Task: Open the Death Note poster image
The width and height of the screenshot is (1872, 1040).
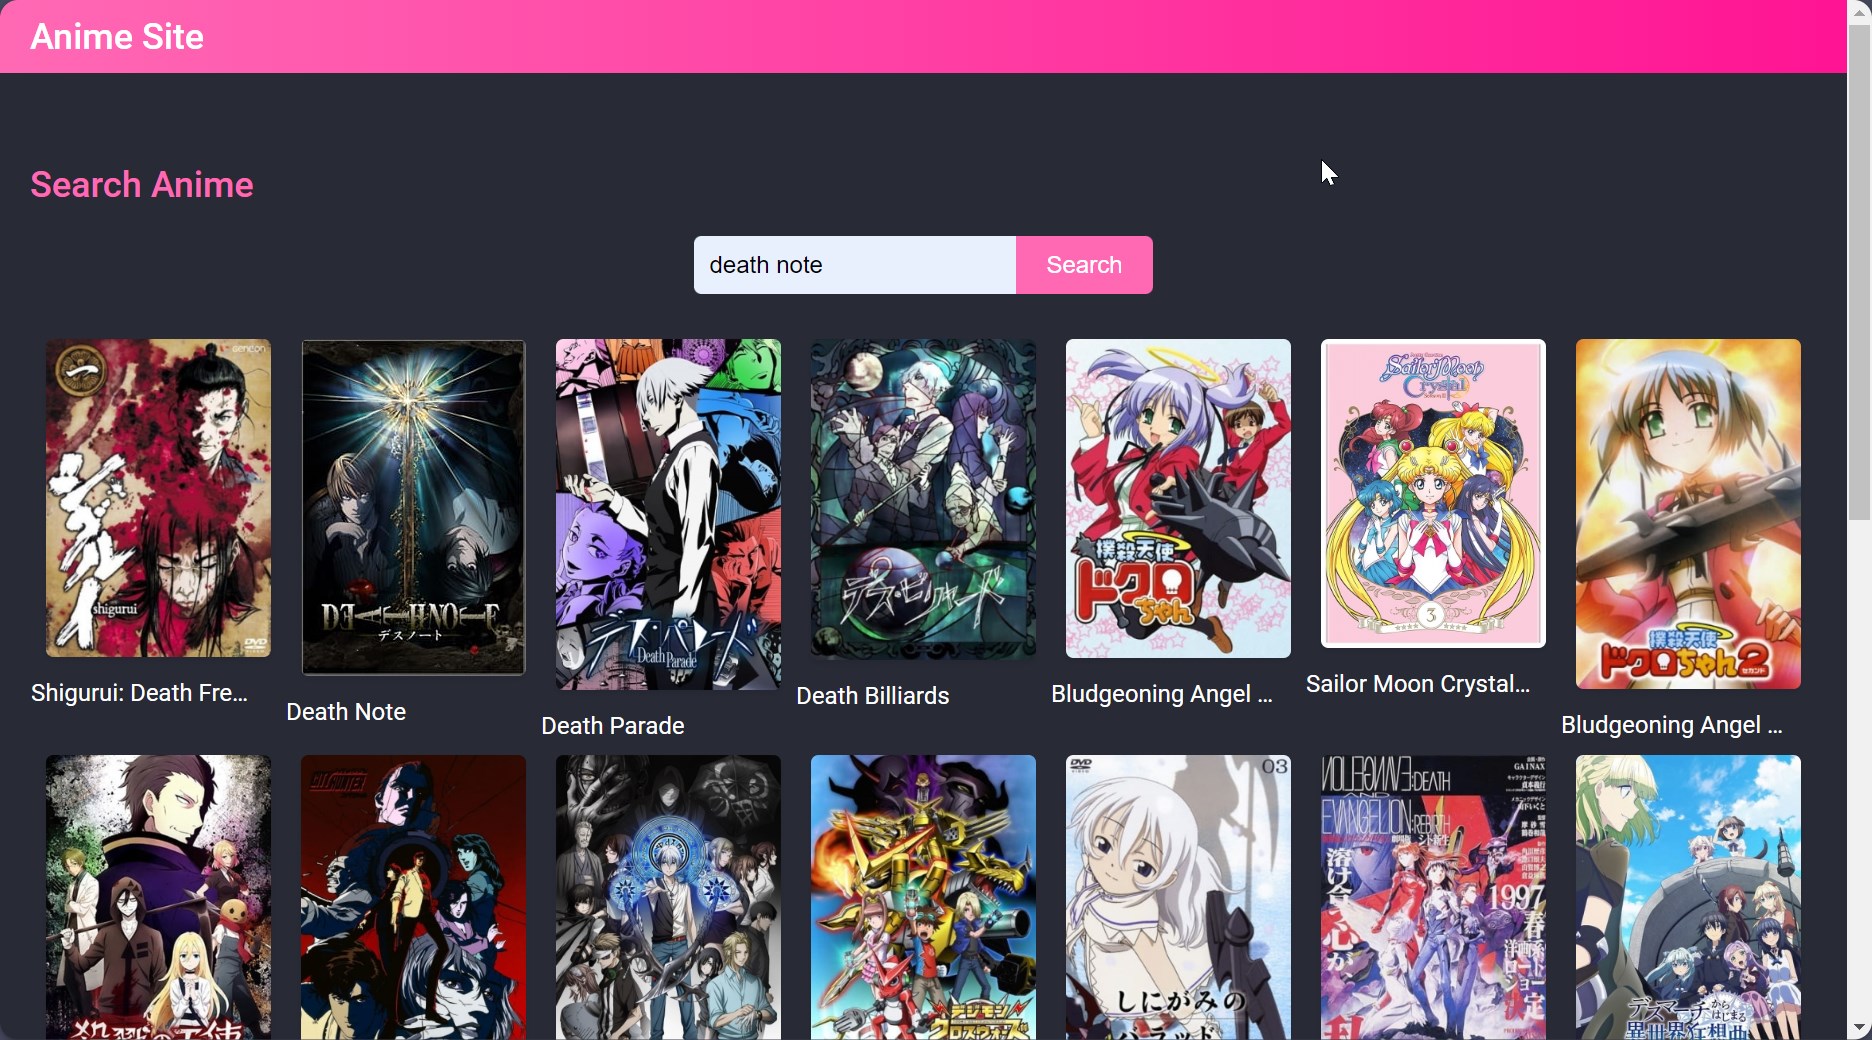Action: click(413, 507)
